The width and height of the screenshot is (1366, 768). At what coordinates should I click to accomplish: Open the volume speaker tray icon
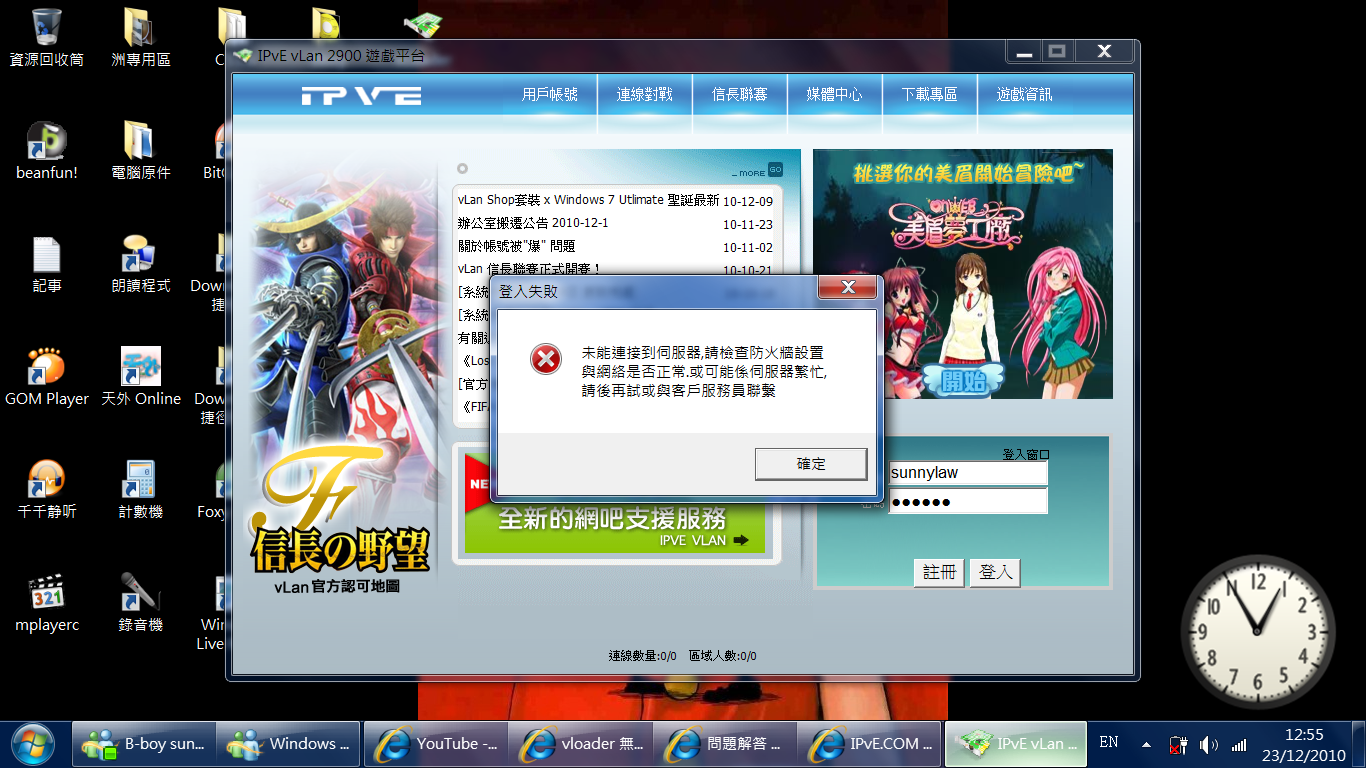pos(1209,745)
